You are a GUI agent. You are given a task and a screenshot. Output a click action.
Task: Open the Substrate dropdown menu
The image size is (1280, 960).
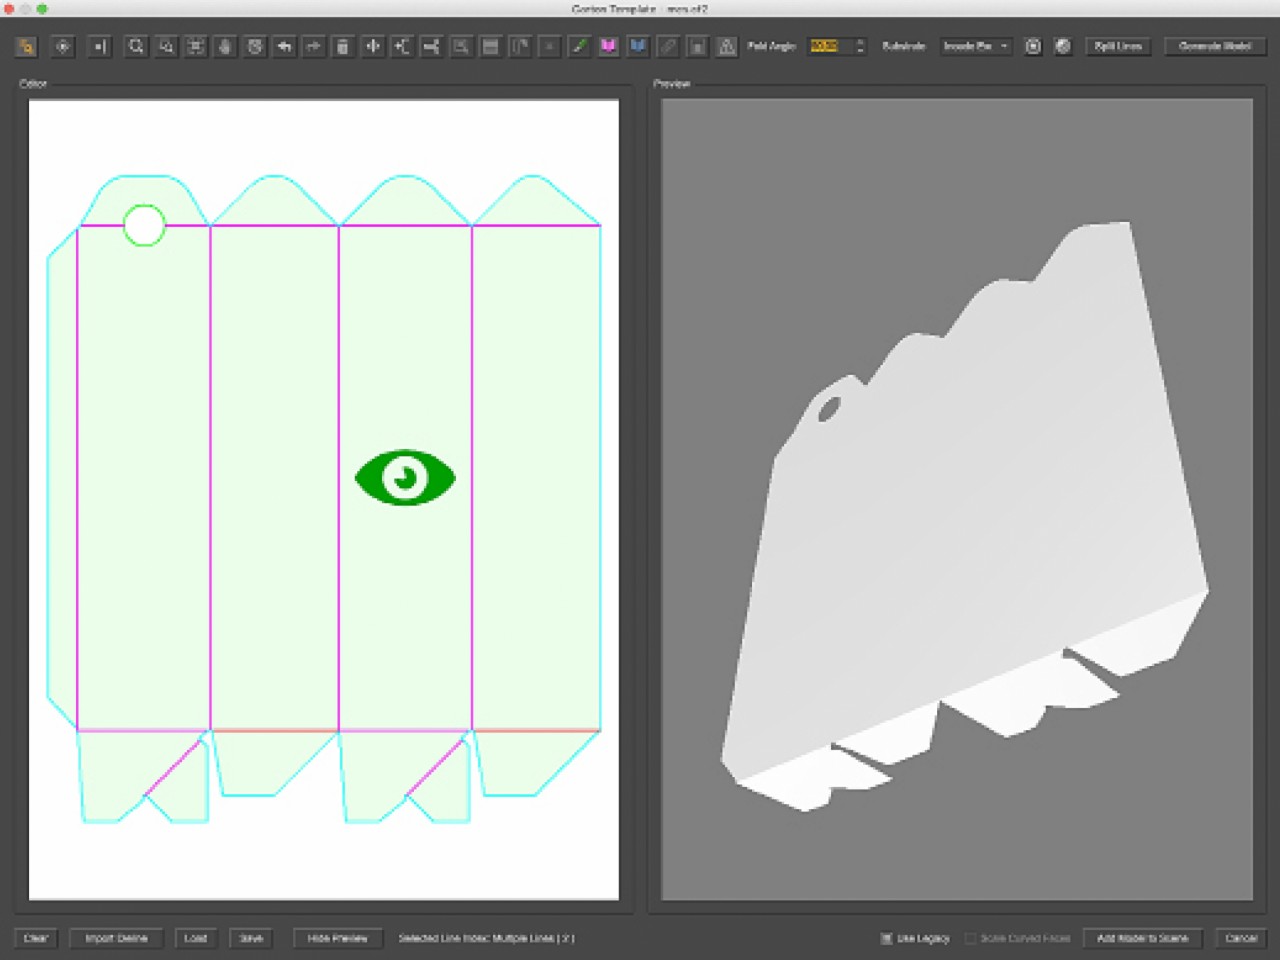pos(976,46)
